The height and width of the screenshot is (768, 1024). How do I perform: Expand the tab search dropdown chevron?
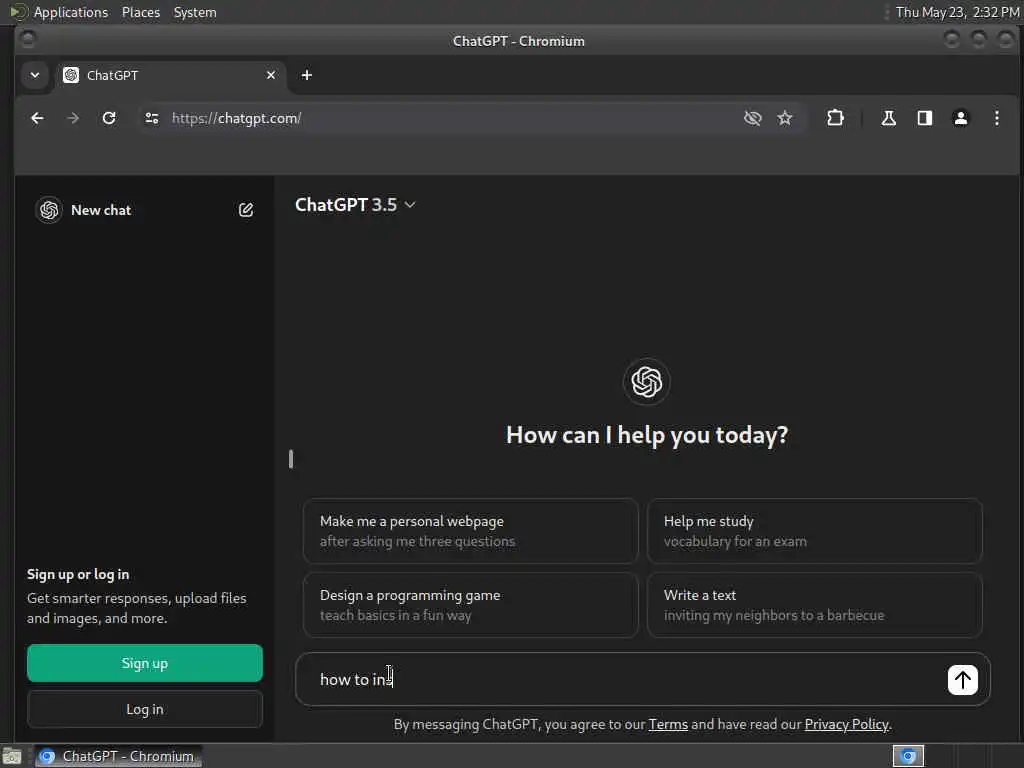(35, 75)
